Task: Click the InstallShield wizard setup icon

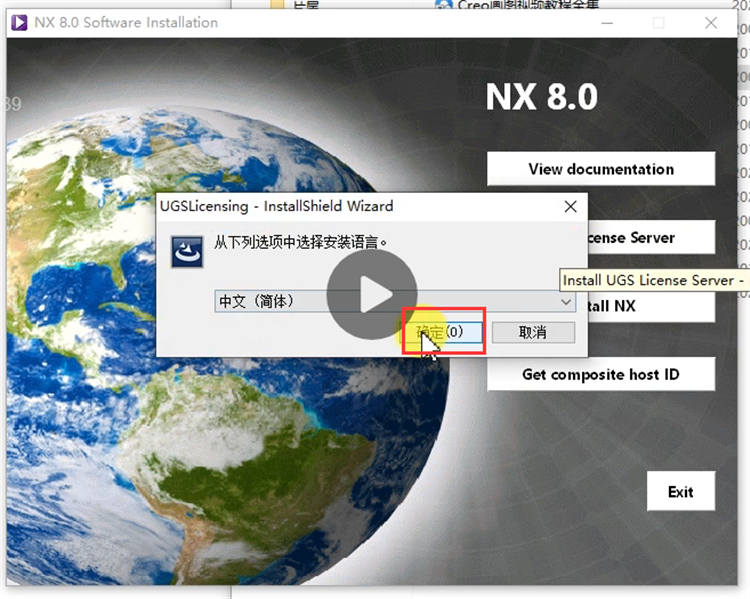Action: tap(187, 252)
